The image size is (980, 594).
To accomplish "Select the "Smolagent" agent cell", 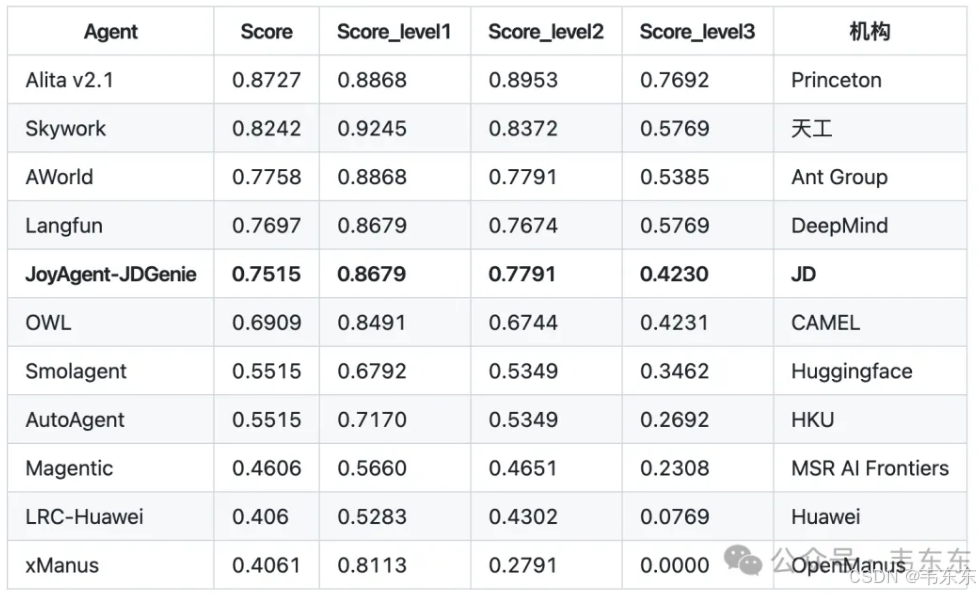I will pyautogui.click(x=76, y=371).
